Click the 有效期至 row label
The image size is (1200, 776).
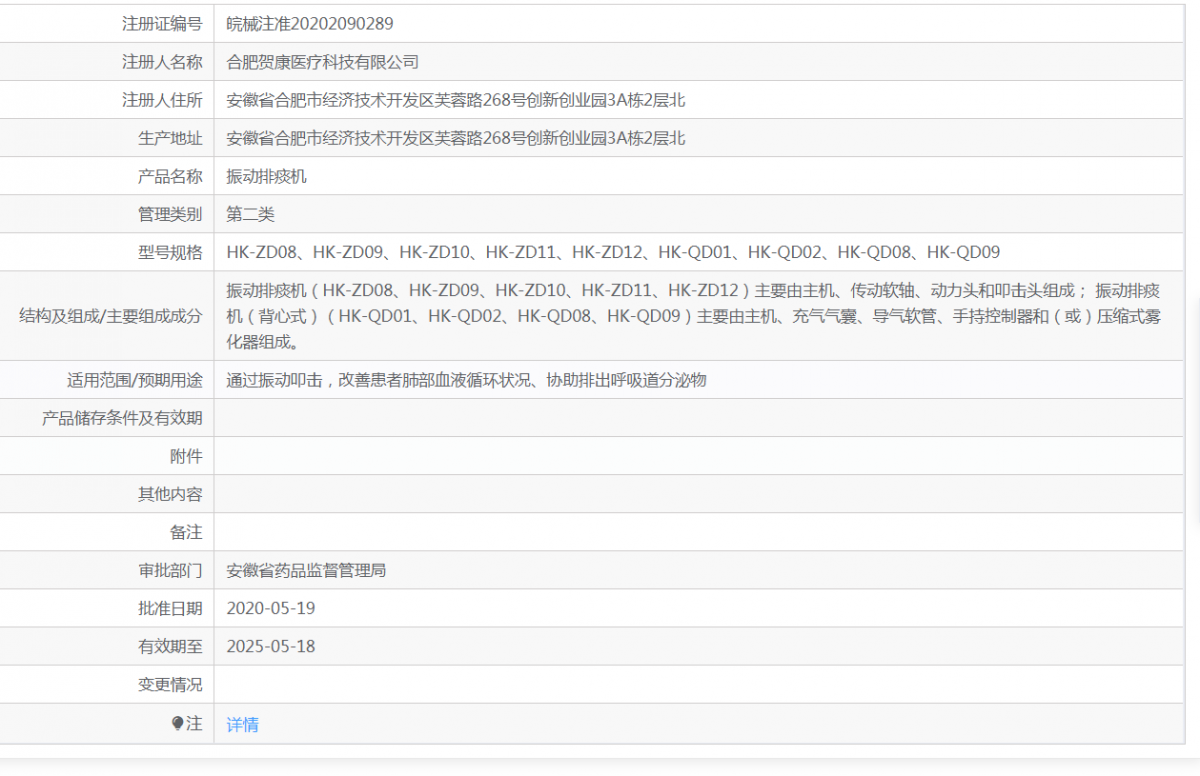(170, 646)
